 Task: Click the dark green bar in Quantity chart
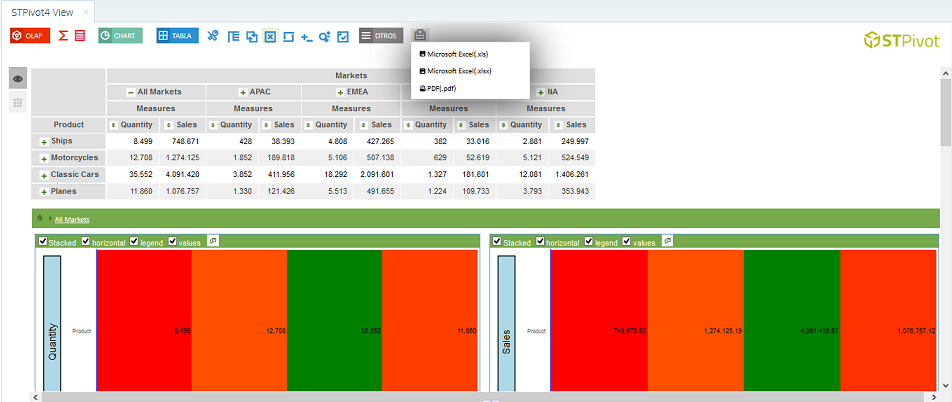(x=334, y=328)
